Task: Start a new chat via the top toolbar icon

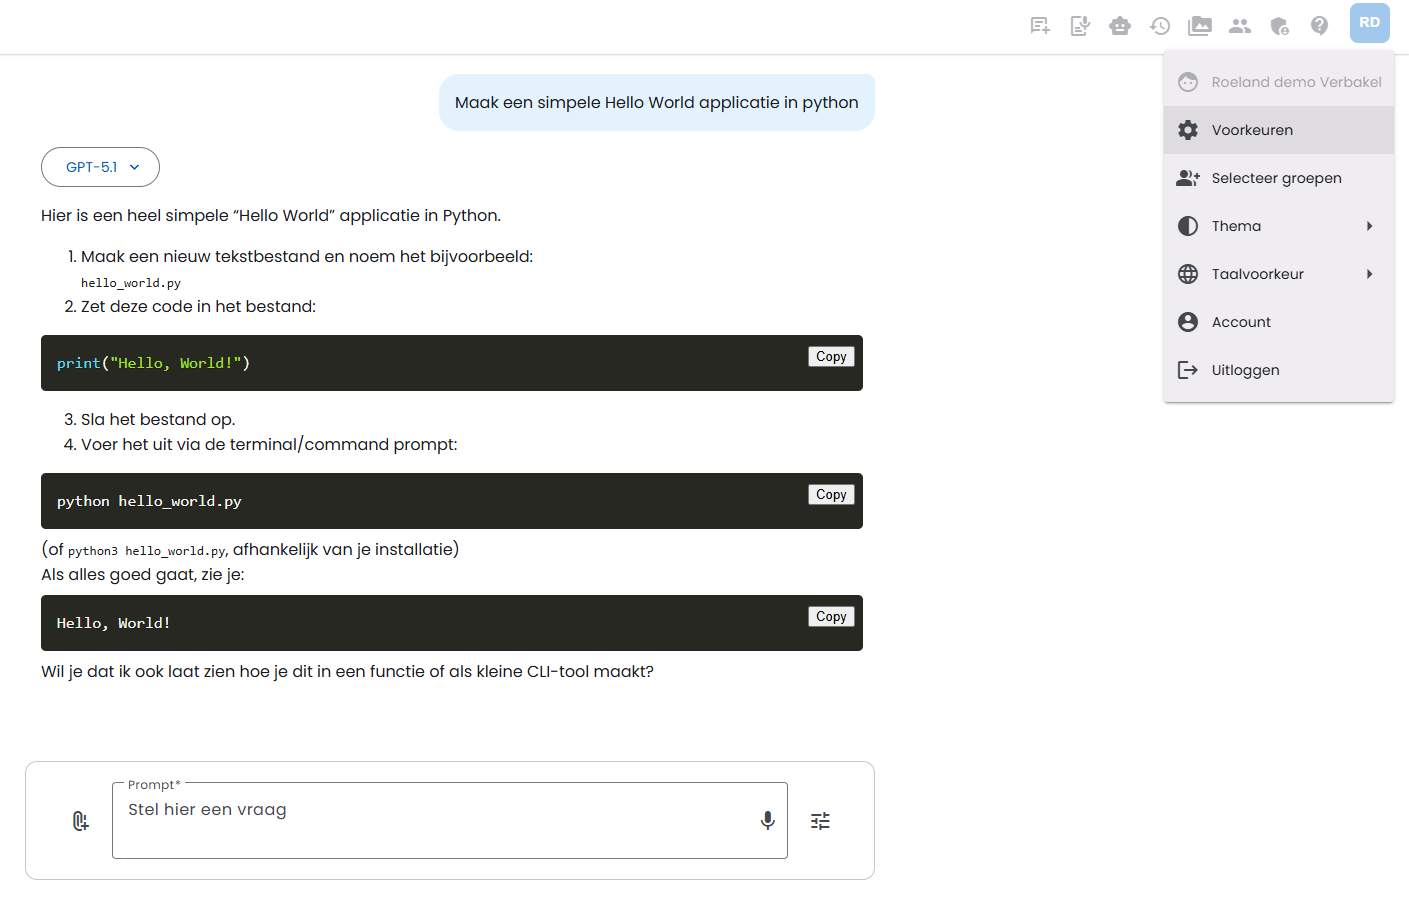Action: pos(1040,26)
